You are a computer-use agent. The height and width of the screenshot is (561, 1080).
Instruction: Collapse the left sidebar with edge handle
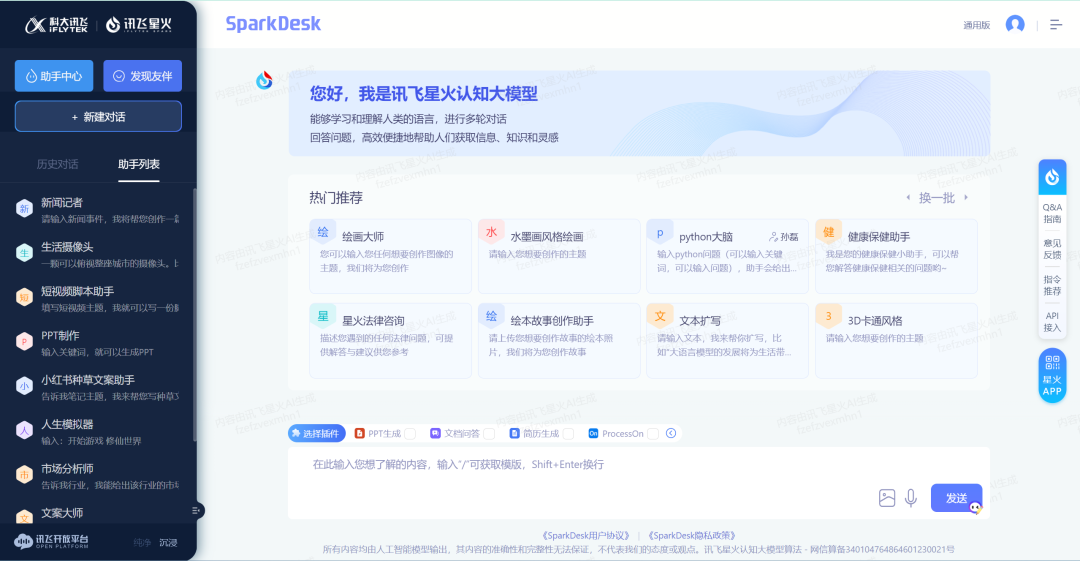click(x=196, y=510)
